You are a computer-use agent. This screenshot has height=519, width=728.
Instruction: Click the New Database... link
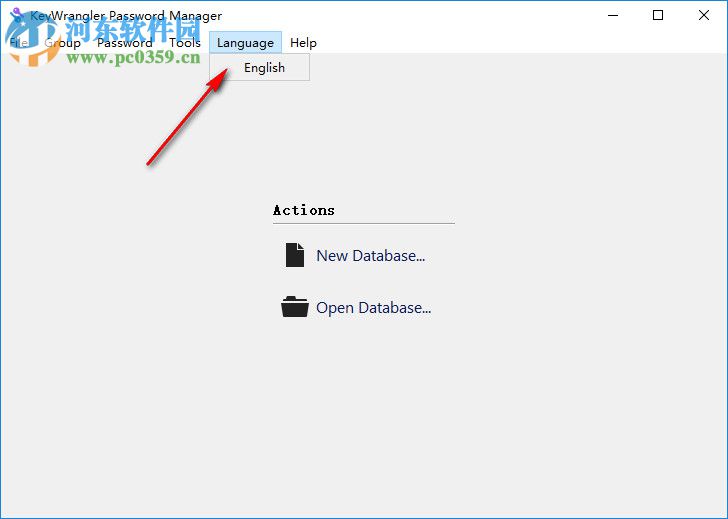click(370, 256)
